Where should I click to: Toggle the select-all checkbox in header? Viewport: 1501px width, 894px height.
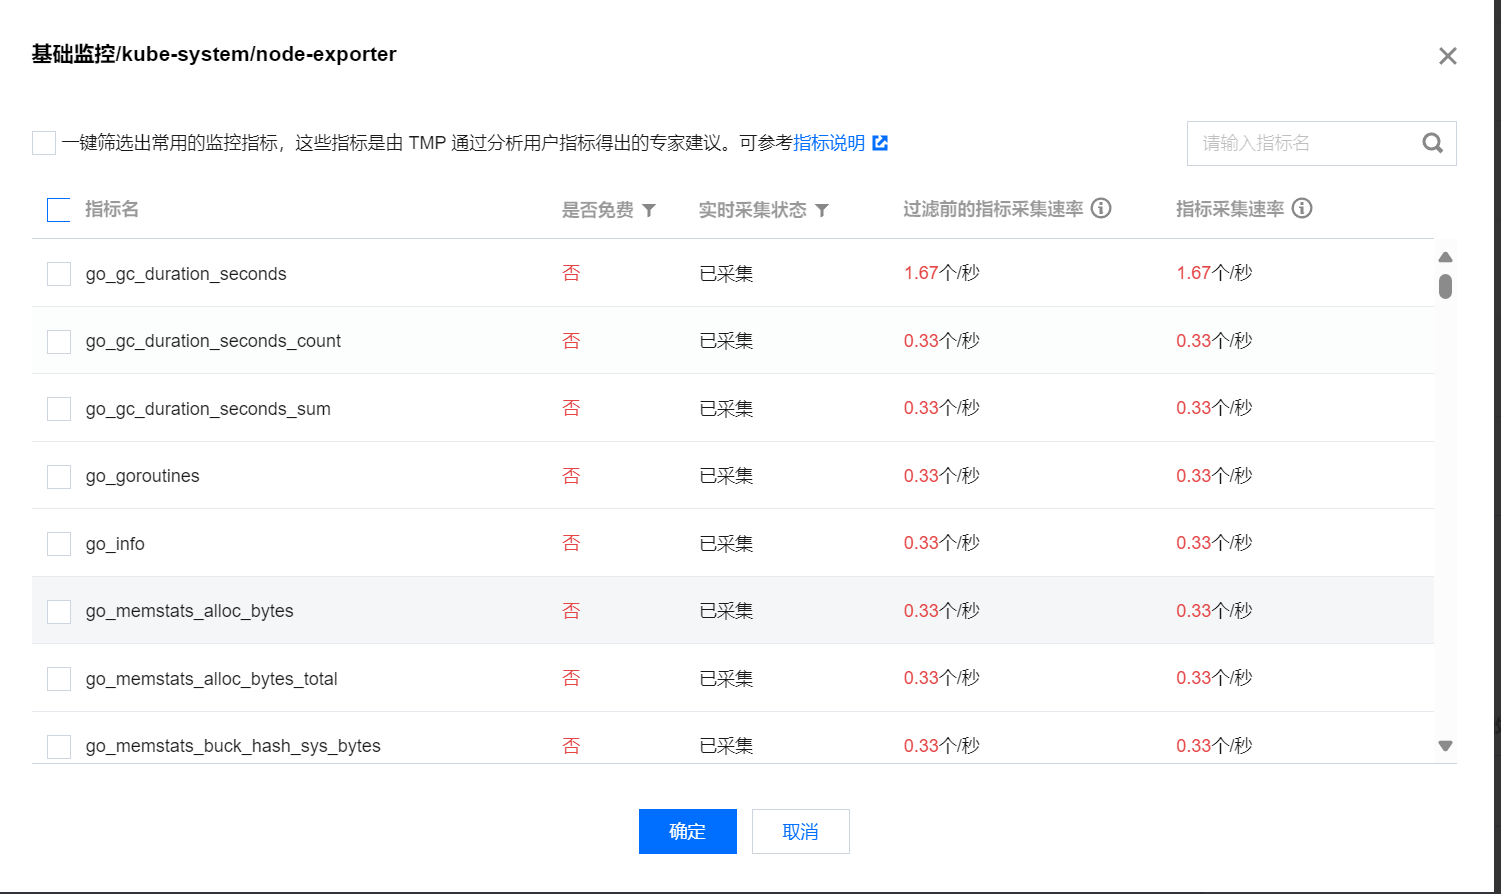(58, 210)
